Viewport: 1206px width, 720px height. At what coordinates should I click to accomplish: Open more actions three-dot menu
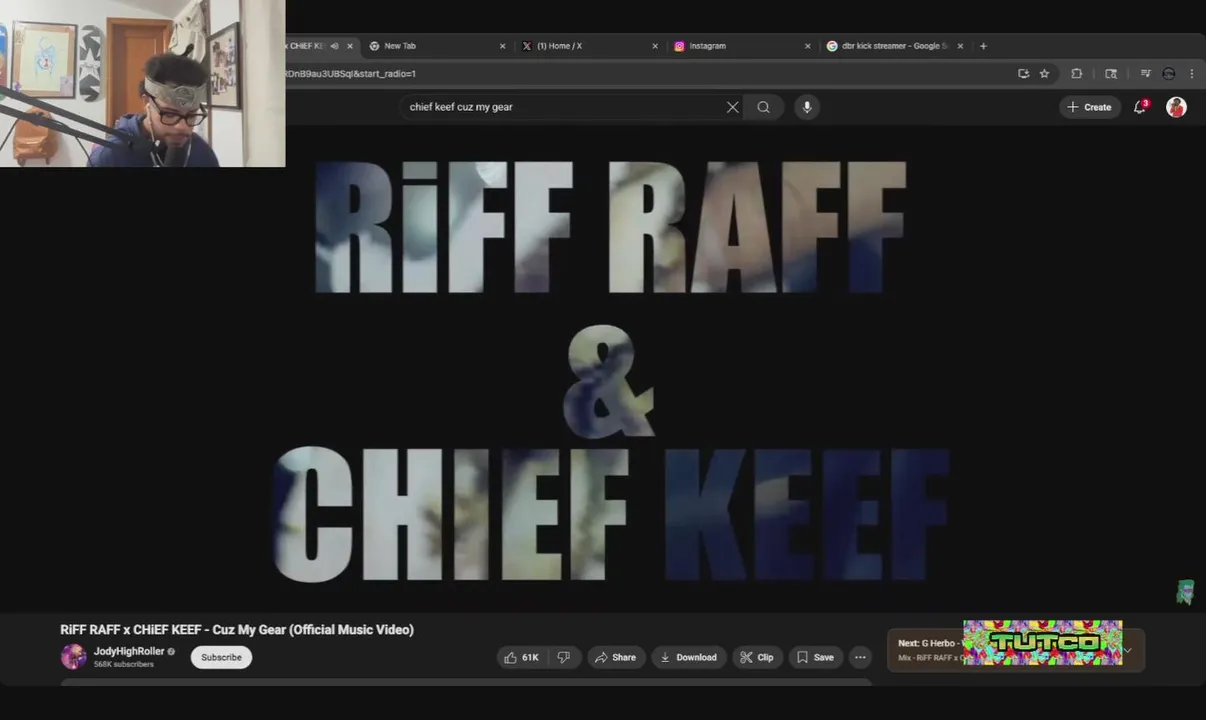(860, 657)
